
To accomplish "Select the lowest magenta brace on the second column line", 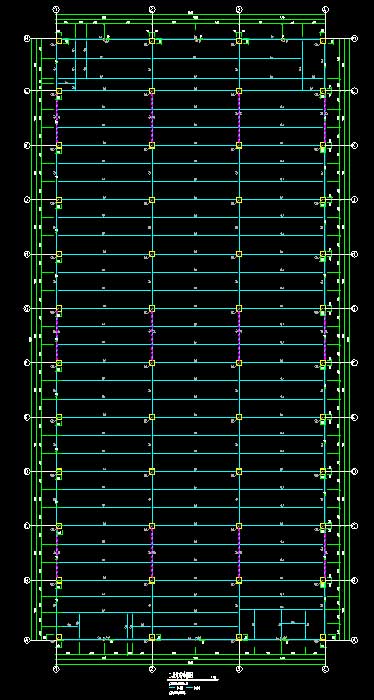I will coord(152,553).
